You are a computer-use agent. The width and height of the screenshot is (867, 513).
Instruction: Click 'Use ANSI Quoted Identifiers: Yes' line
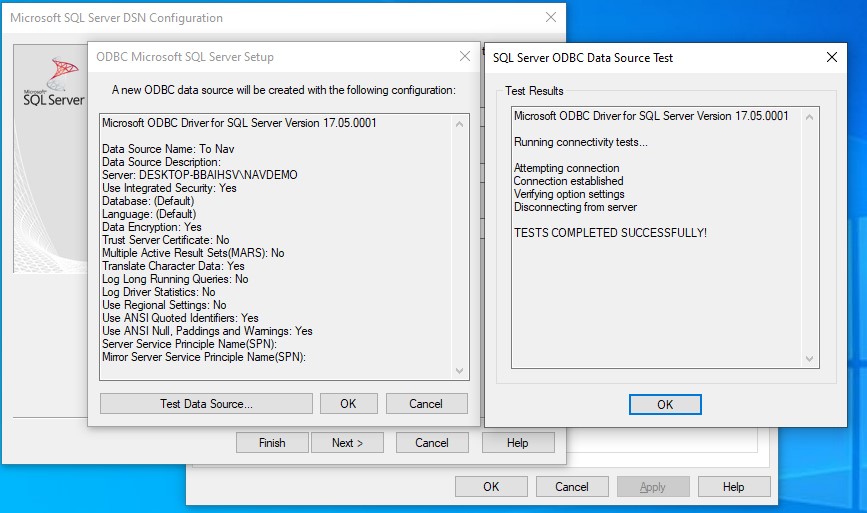tap(180, 318)
